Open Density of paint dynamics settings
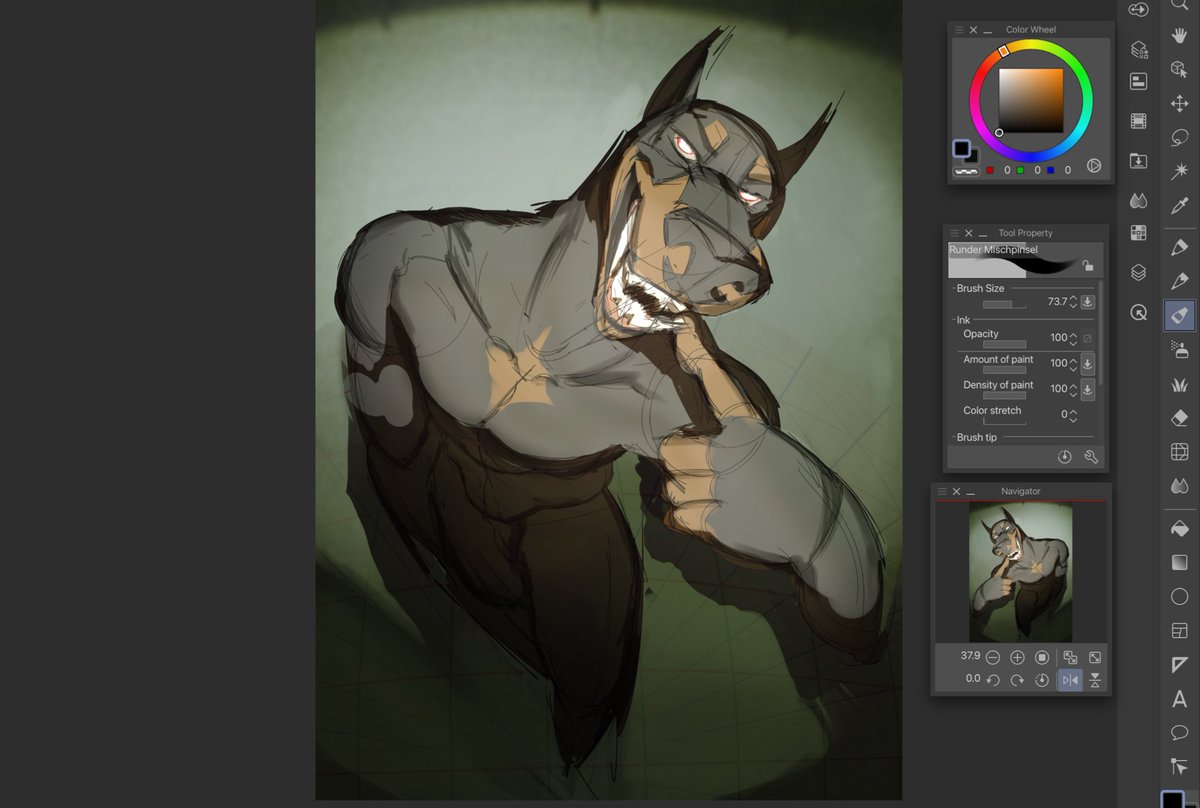This screenshot has width=1200, height=808. click(1087, 388)
